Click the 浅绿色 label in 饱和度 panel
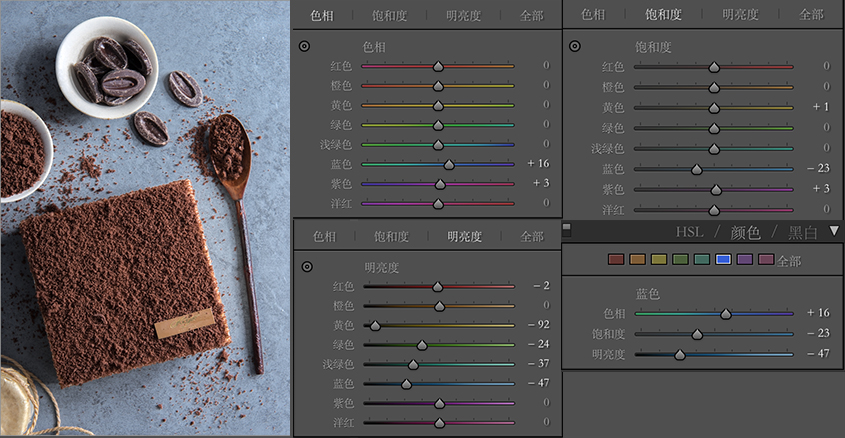The width and height of the screenshot is (845, 438). point(607,149)
